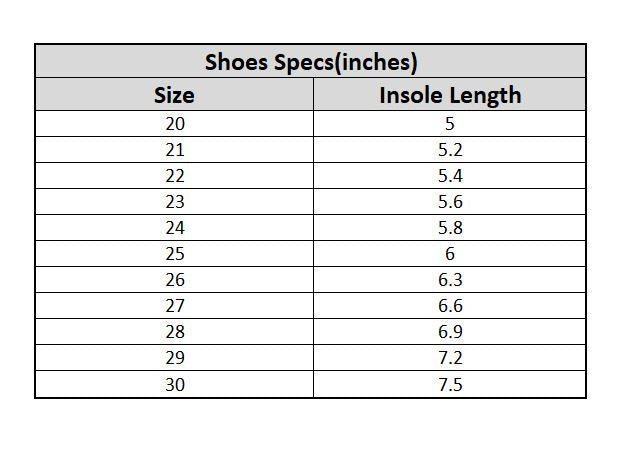Select the "Insole Length" column header
This screenshot has width=627, height=451.
pos(450,96)
